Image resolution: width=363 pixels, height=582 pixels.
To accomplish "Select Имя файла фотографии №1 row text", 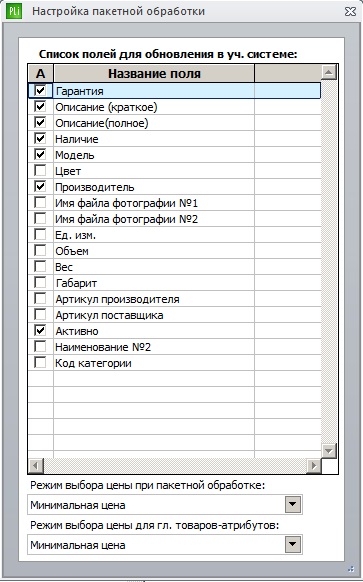I will [x=126, y=203].
